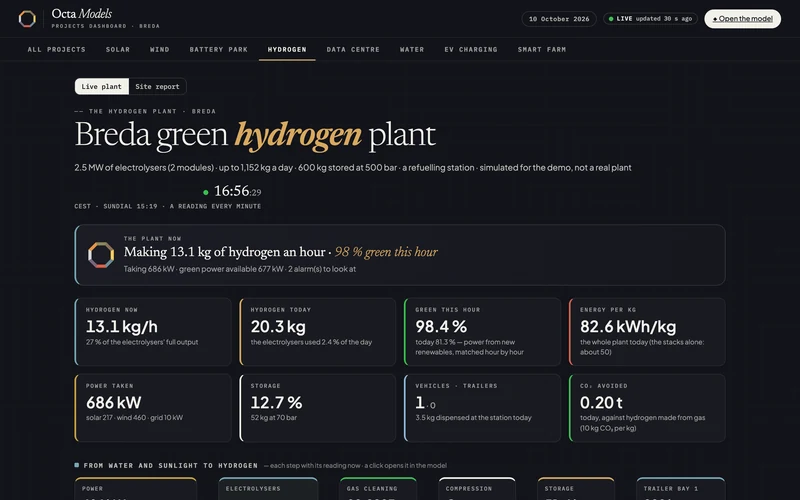Click '3.5 kg dispensed at the station today' text

point(473,417)
